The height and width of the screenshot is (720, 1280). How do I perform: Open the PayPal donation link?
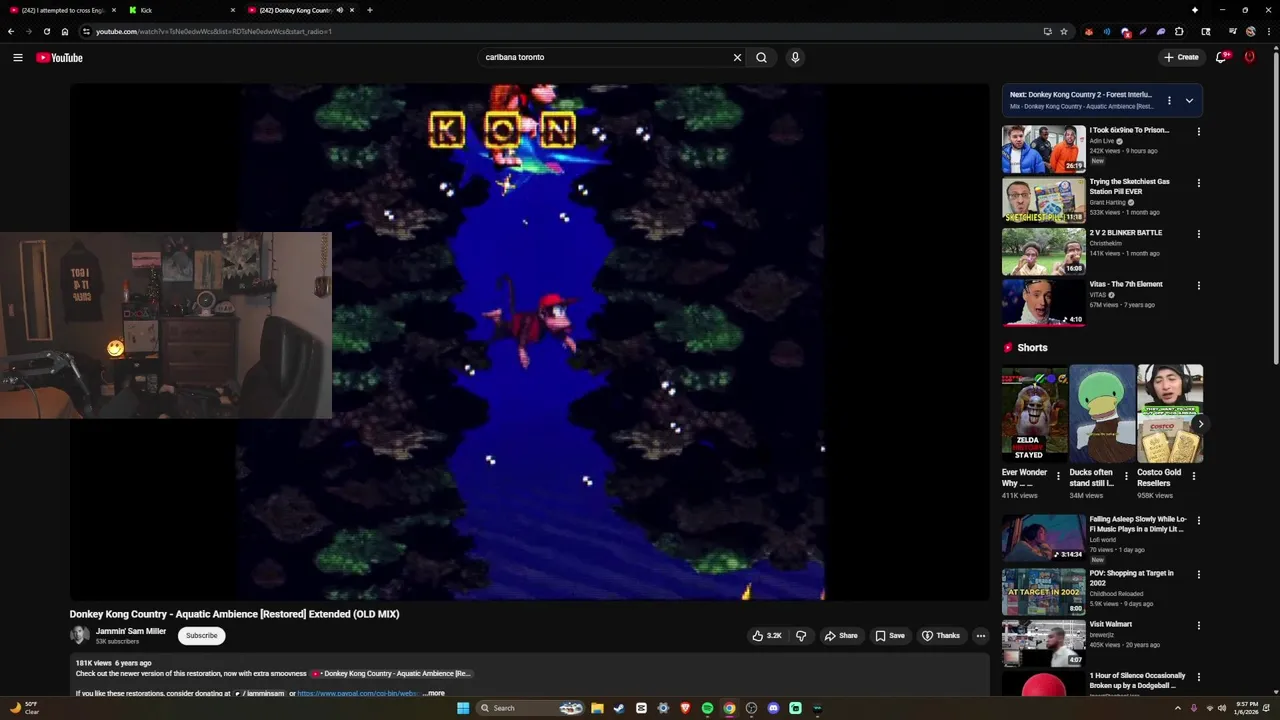[357, 693]
